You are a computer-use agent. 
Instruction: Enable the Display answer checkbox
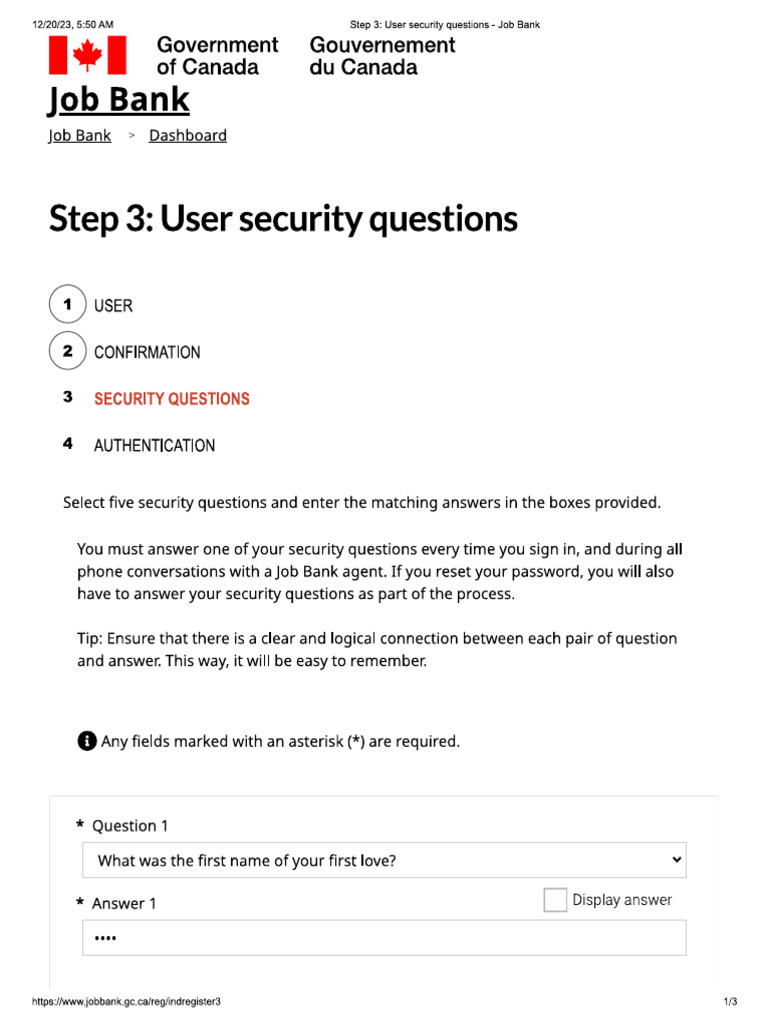pyautogui.click(x=555, y=900)
